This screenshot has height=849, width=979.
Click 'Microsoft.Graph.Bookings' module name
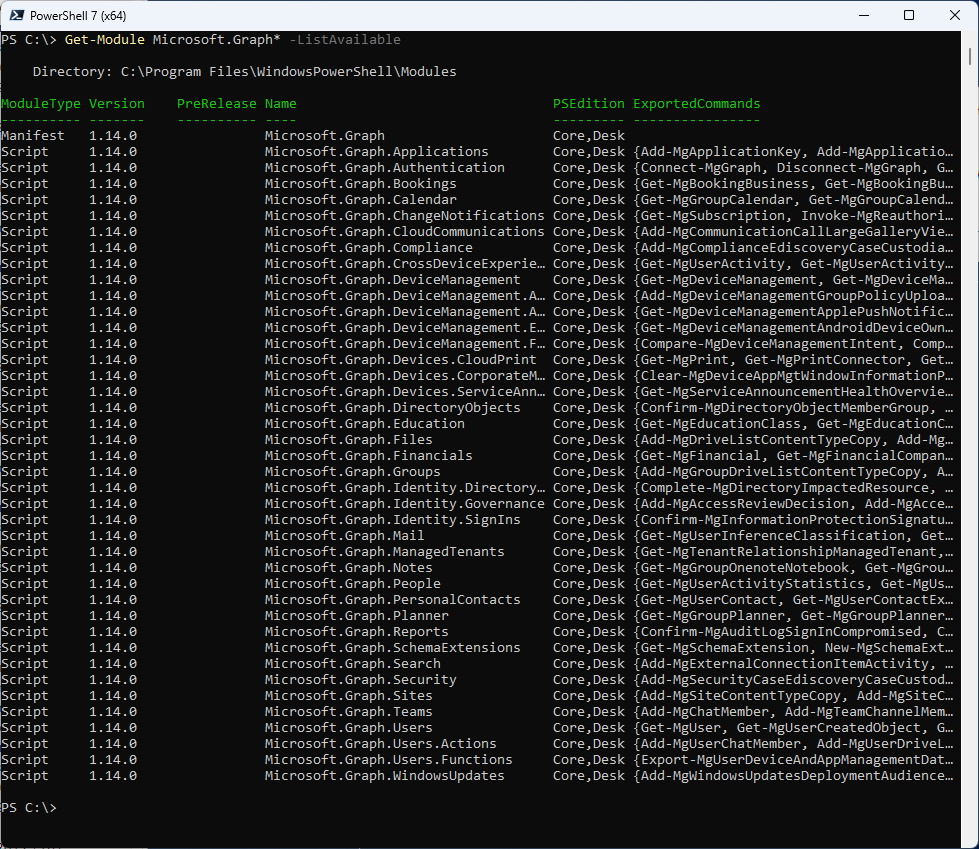point(360,184)
